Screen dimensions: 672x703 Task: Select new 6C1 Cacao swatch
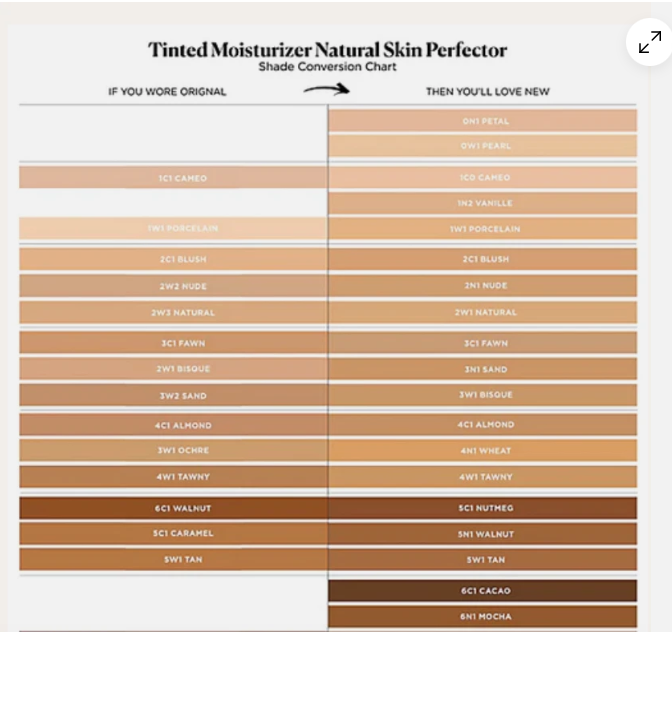point(482,590)
